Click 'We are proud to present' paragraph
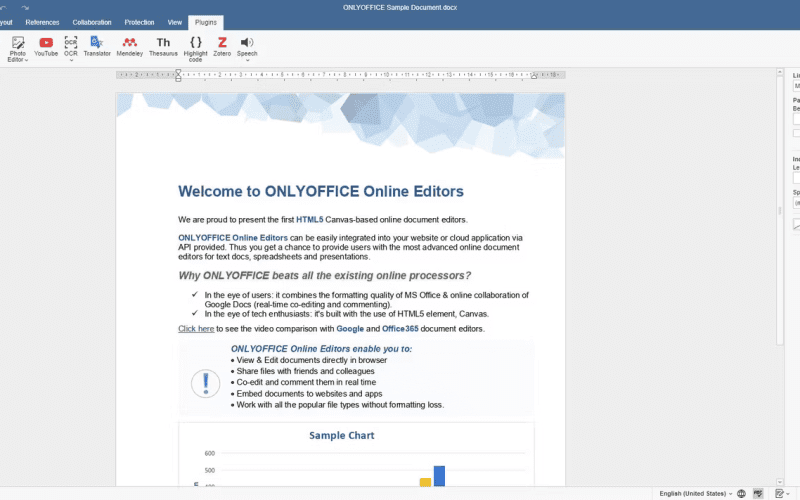Screen dimensions: 800x500 [x=323, y=219]
